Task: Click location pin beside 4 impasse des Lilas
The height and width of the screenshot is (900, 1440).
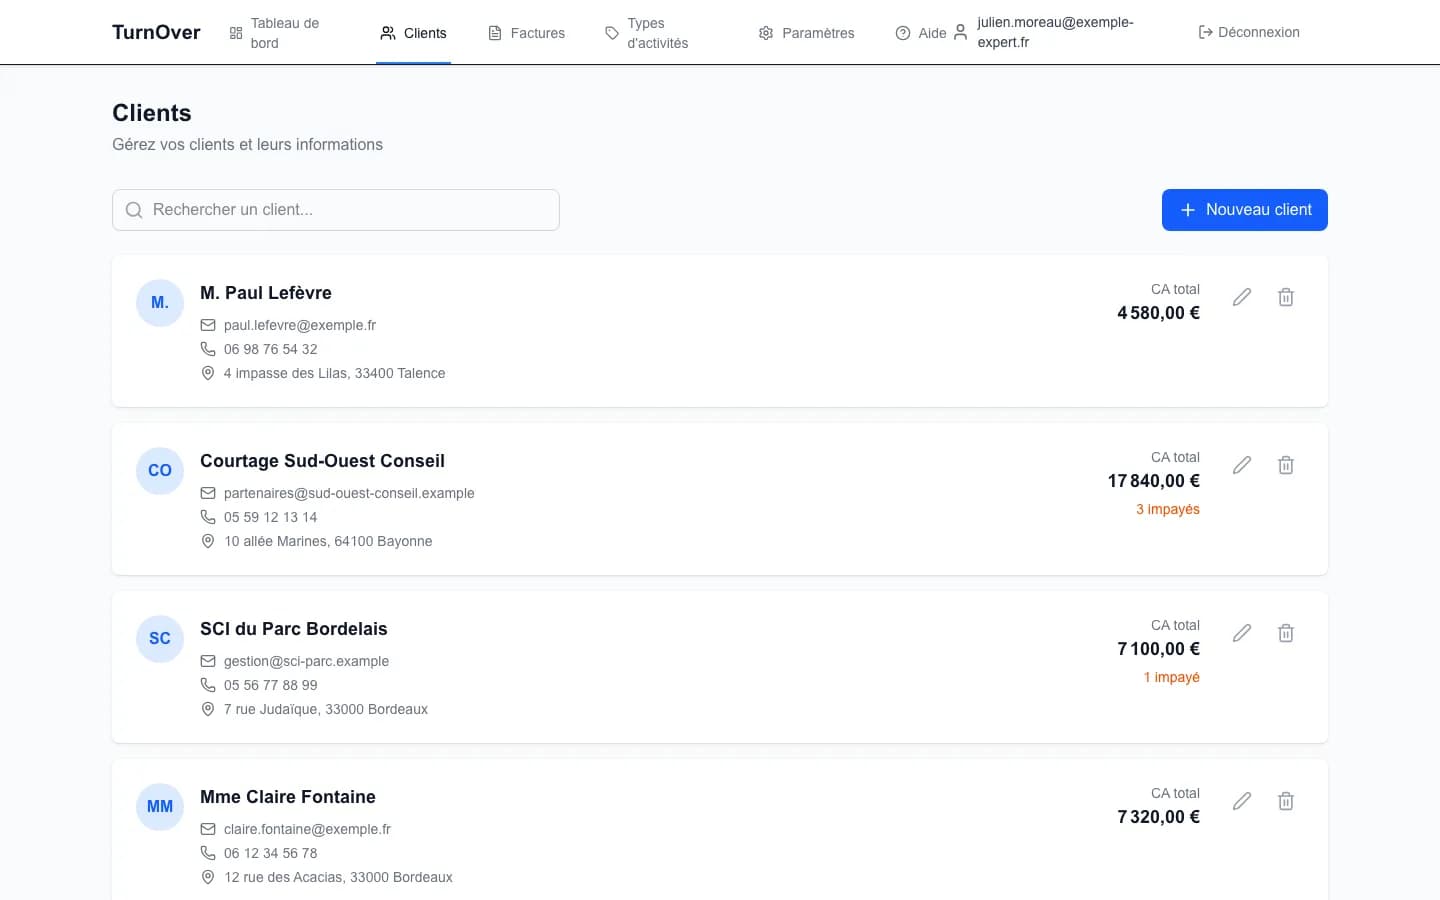Action: [208, 373]
